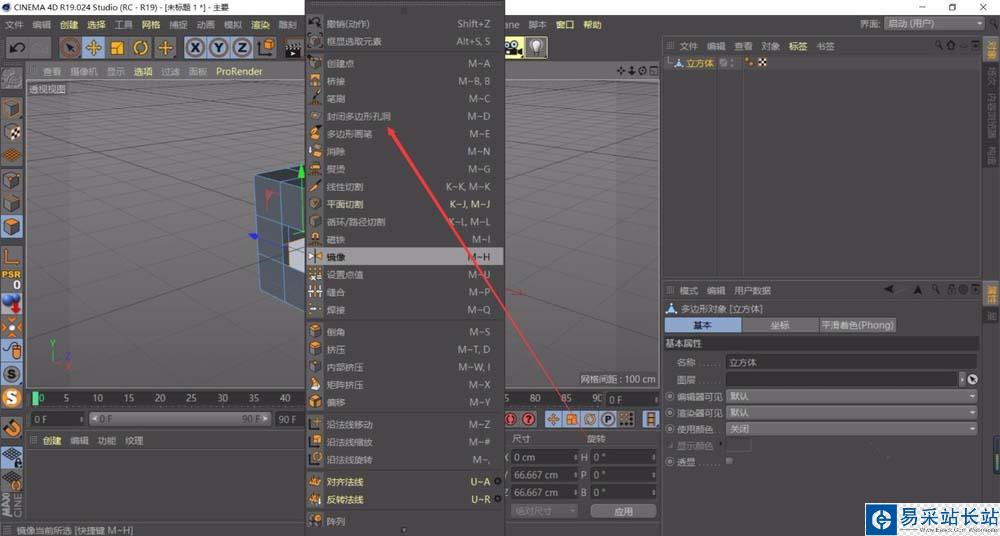Viewport: 1000px width, 536px height.
Task: Choose 反转法线 from context menu
Action: coord(405,500)
